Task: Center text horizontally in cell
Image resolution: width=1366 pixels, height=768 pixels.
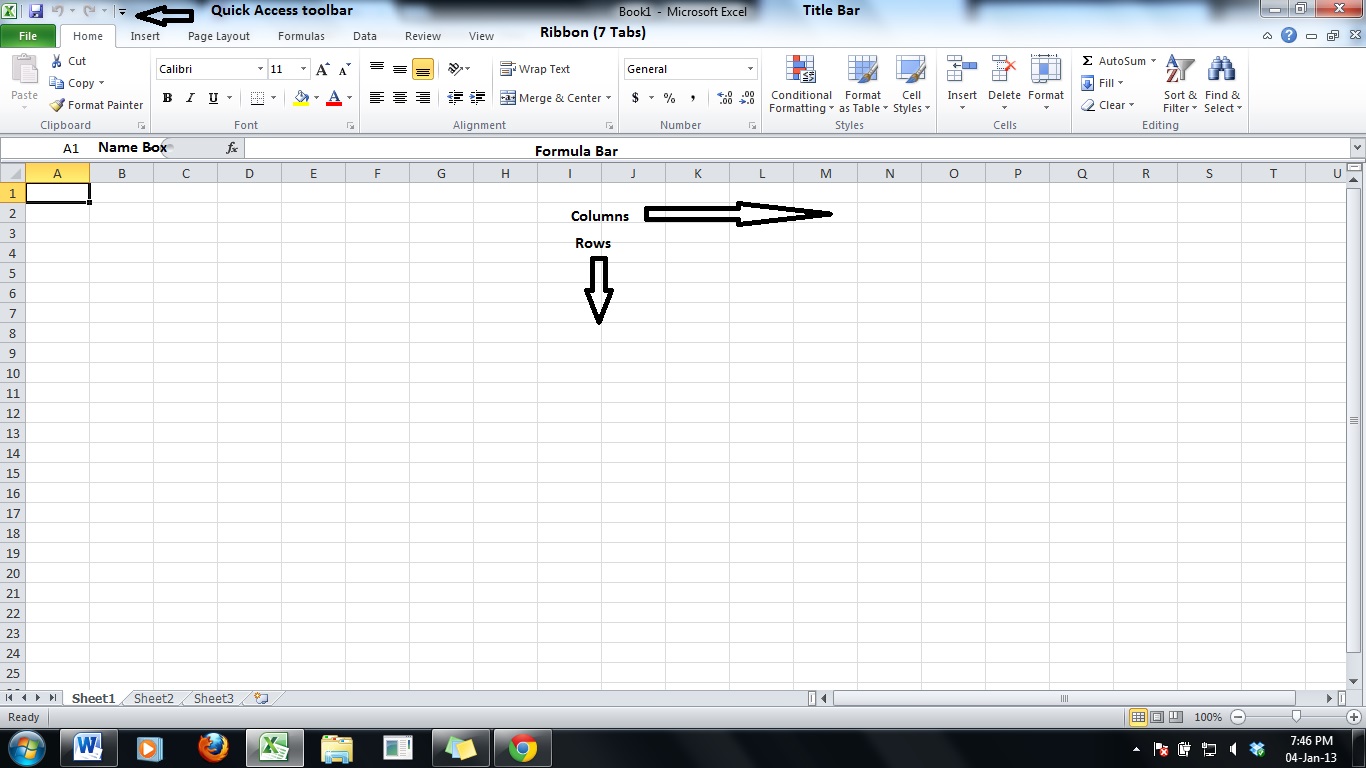Action: (x=400, y=98)
